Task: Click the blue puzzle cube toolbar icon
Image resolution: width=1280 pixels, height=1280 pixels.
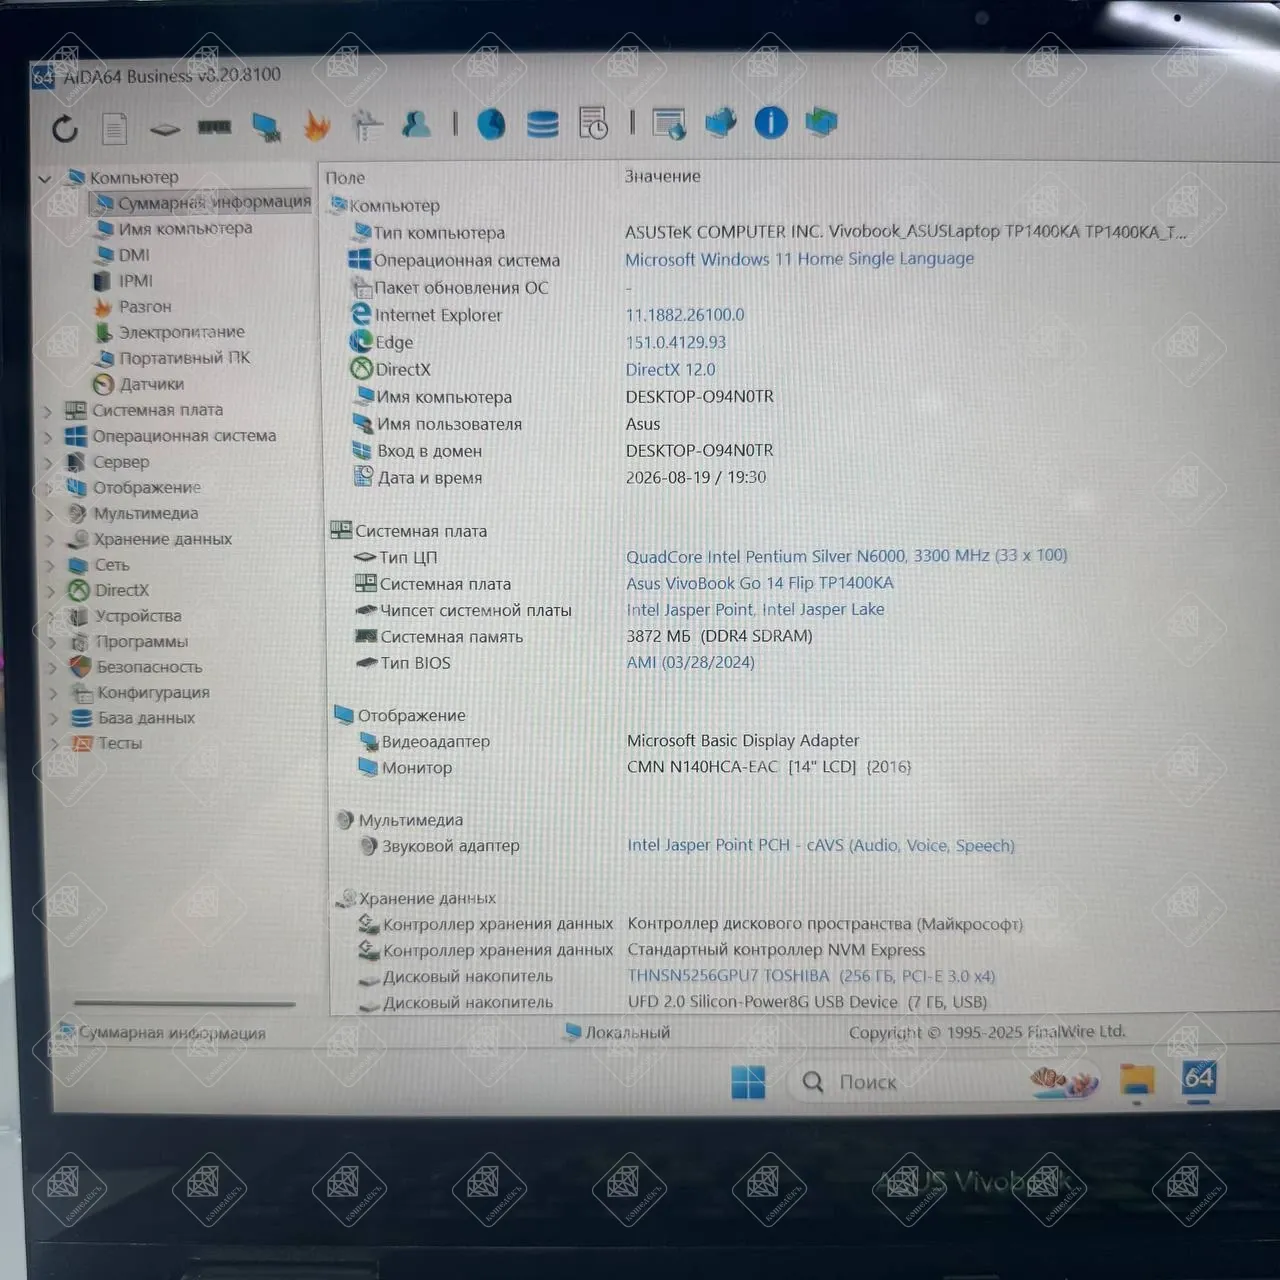Action: click(x=720, y=122)
